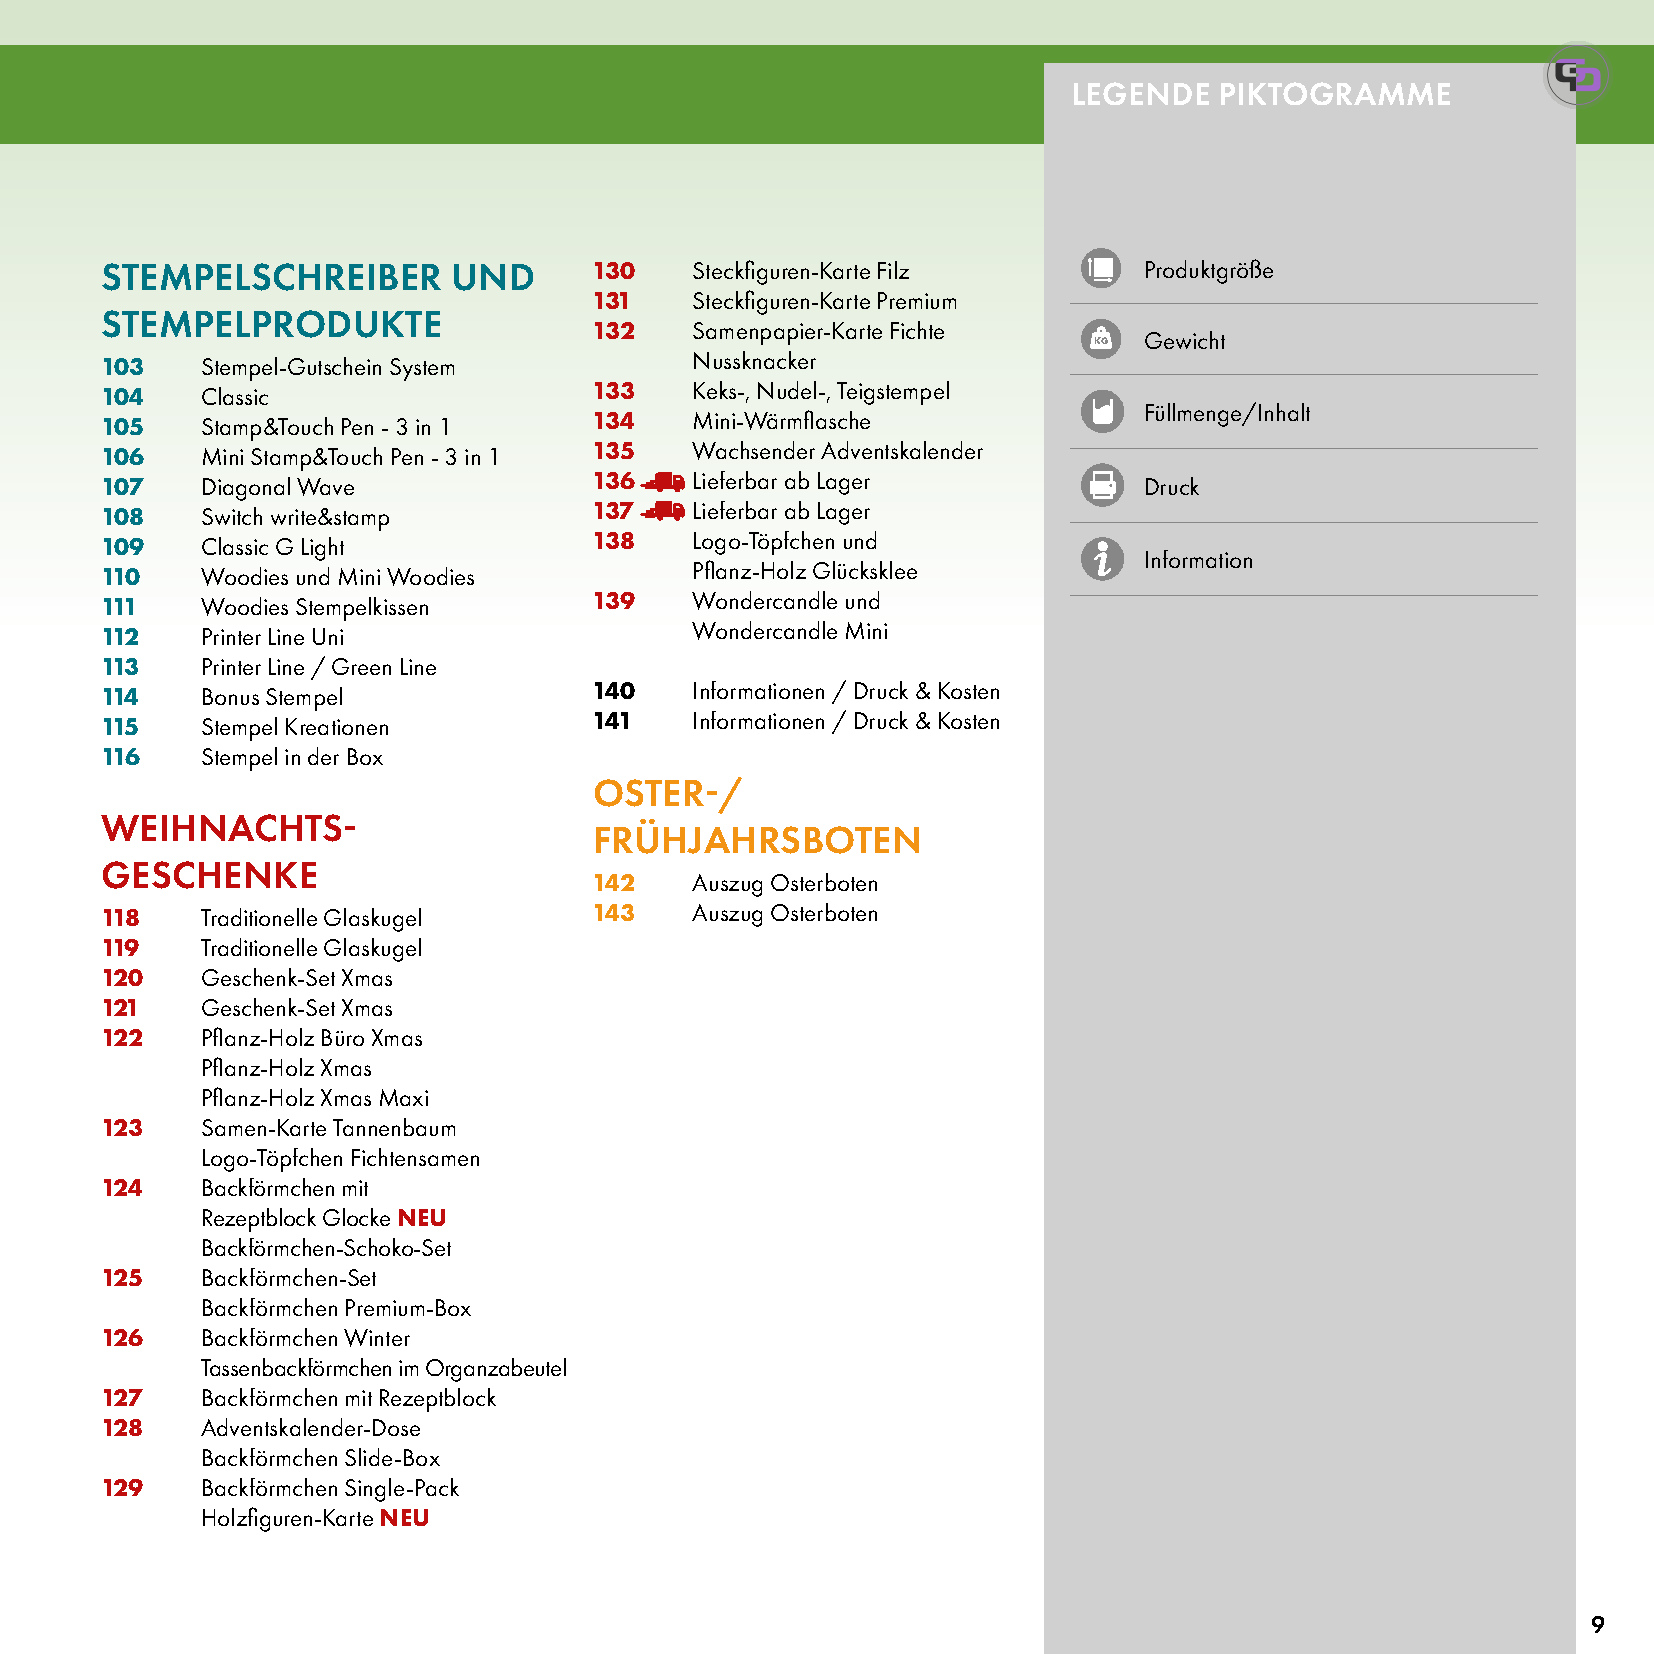The width and height of the screenshot is (1654, 1654).
Task: Click 'Printer Line / Green Line' entry
Action: click(x=319, y=668)
